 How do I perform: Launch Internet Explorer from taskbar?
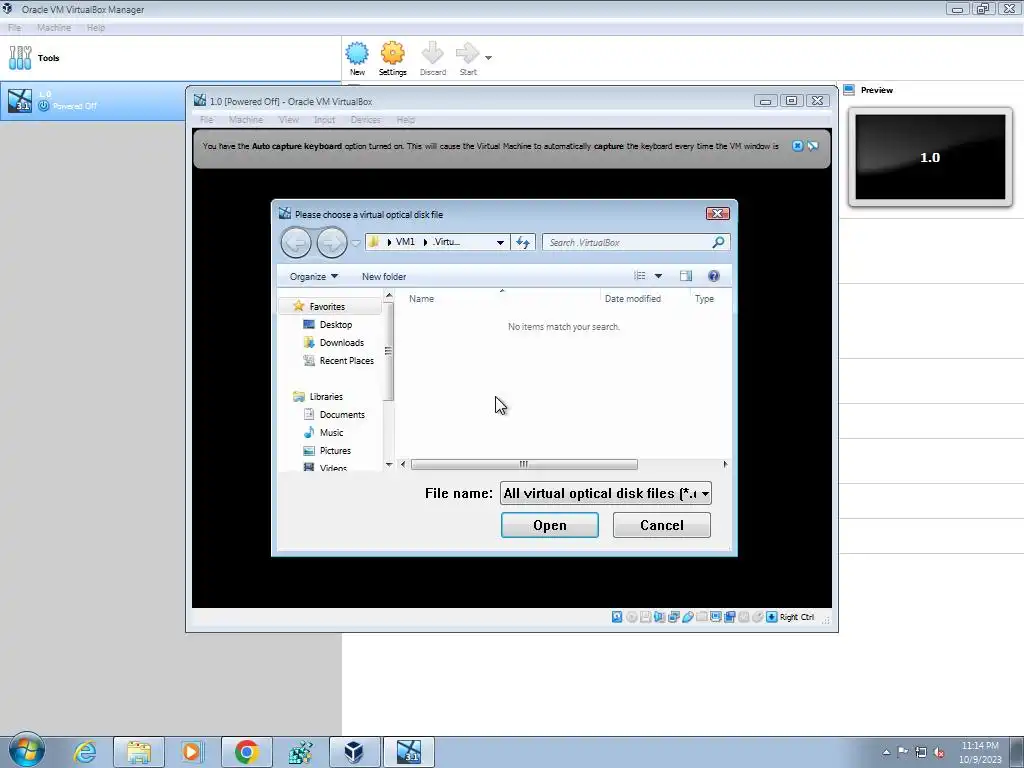pos(85,752)
